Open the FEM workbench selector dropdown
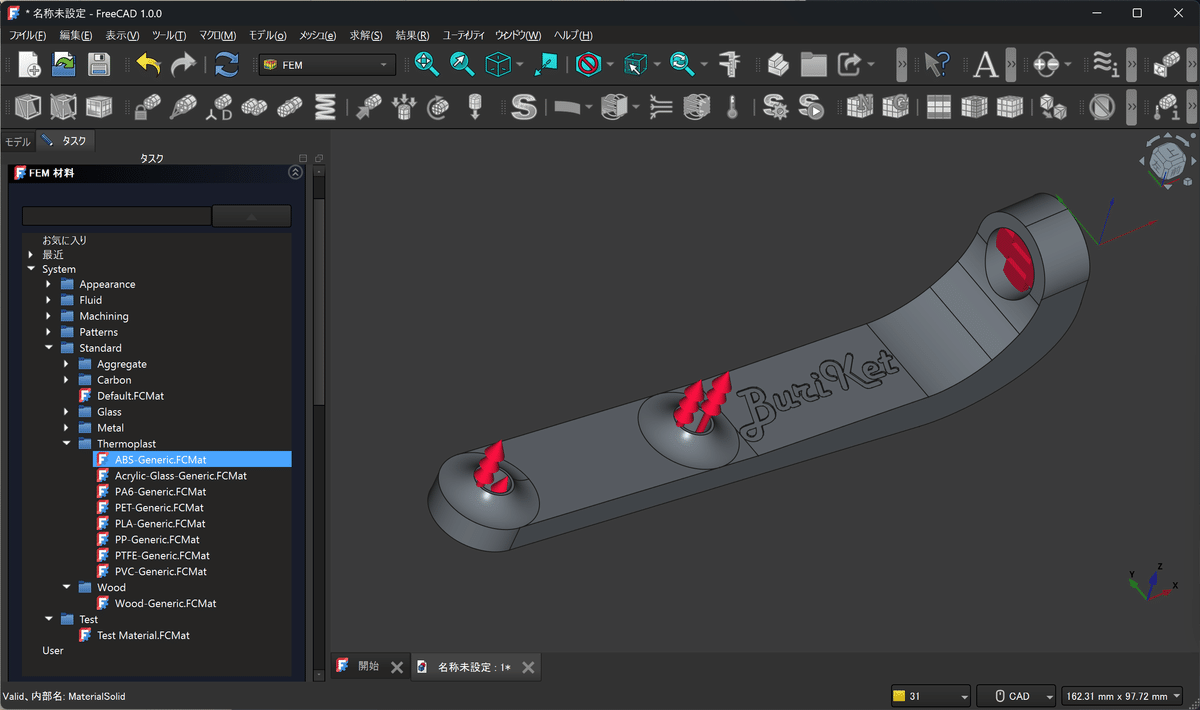Screen dimensions: 1200x710 pos(327,65)
